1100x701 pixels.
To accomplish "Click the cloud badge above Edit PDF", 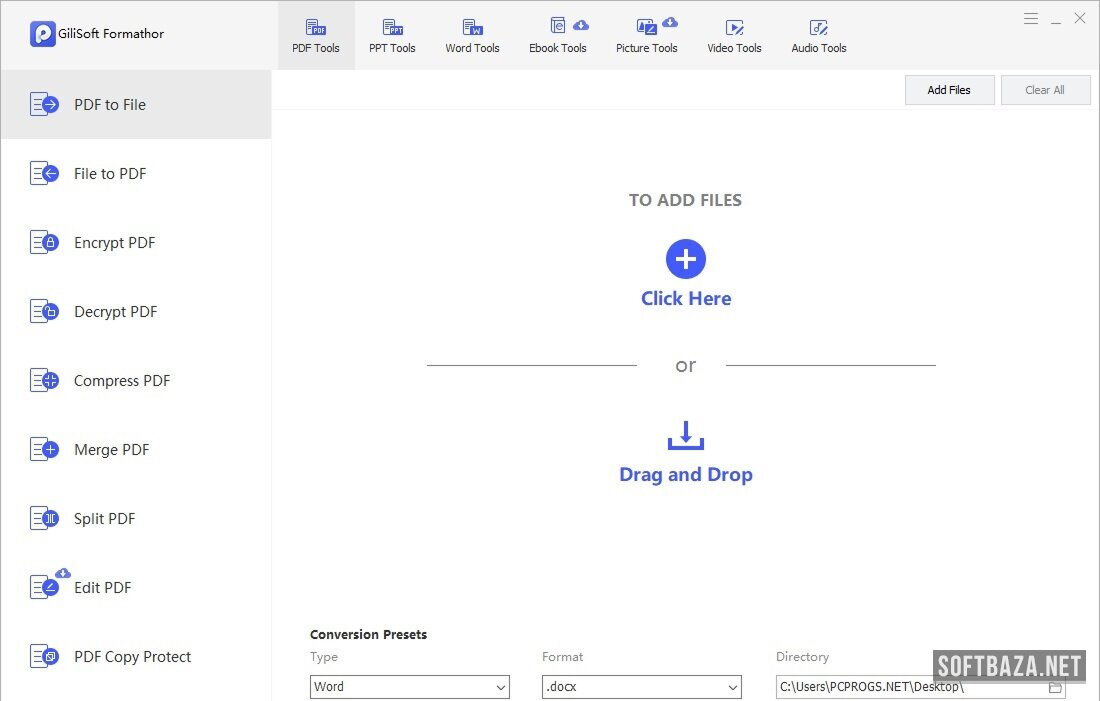I will (x=62, y=573).
